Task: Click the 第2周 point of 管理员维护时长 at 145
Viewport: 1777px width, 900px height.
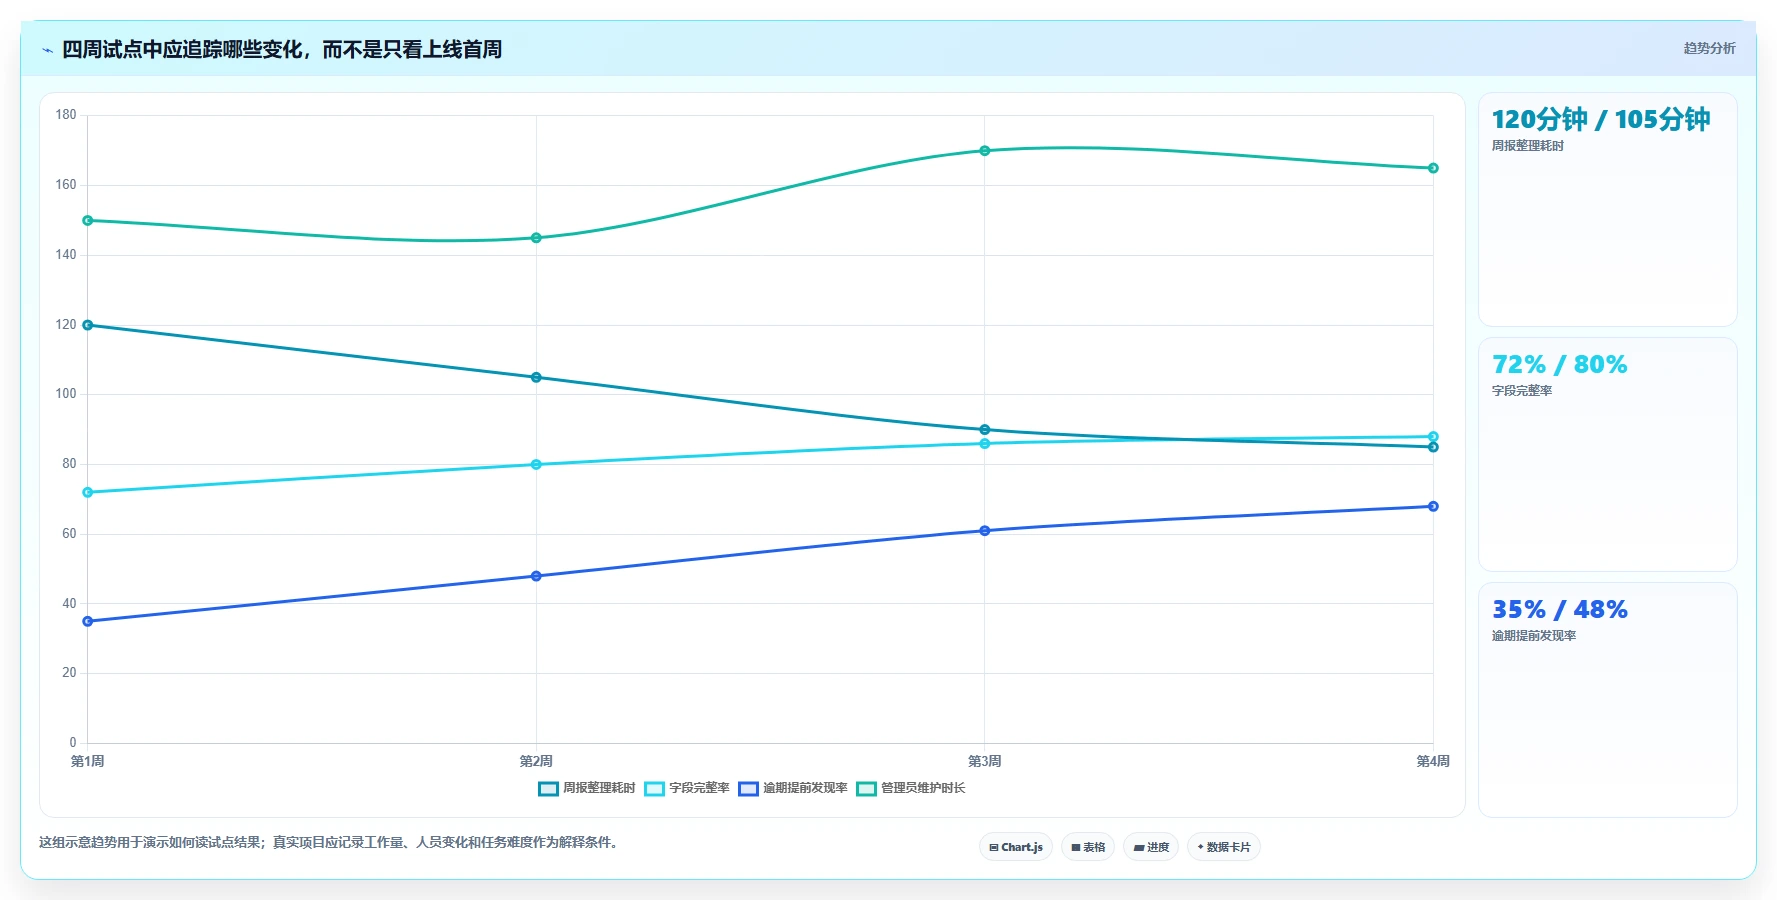Action: (x=536, y=238)
